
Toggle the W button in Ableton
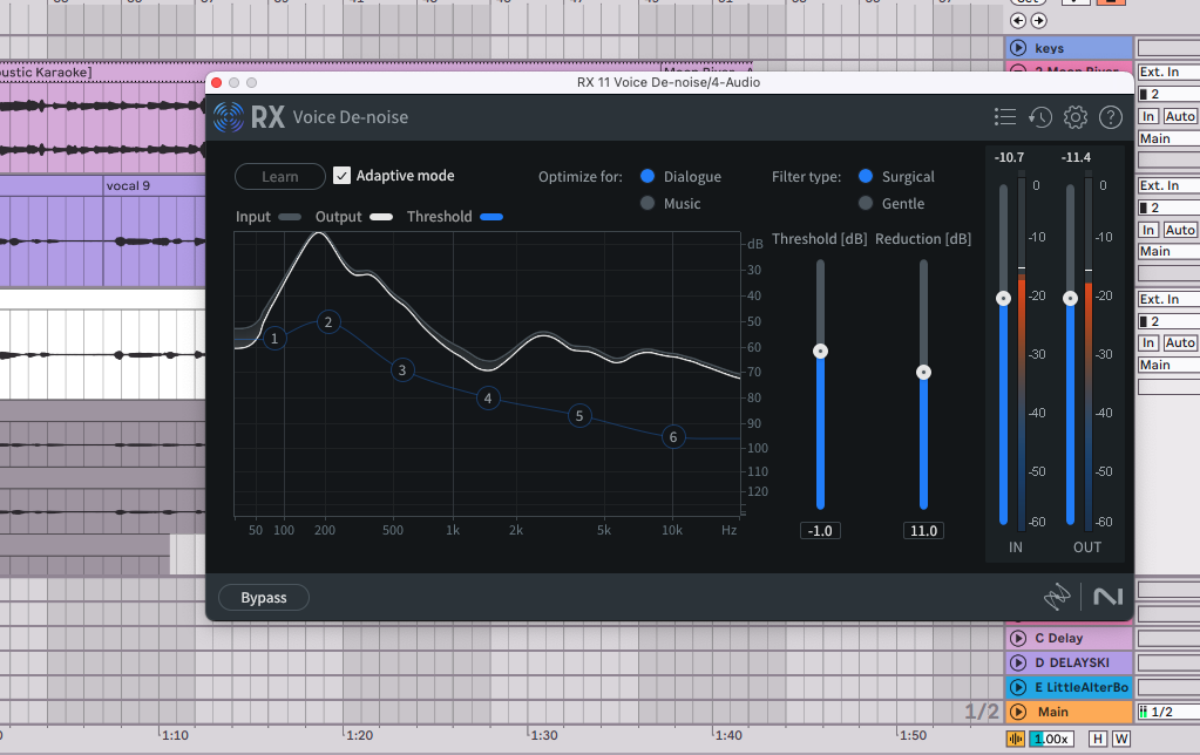click(1121, 739)
